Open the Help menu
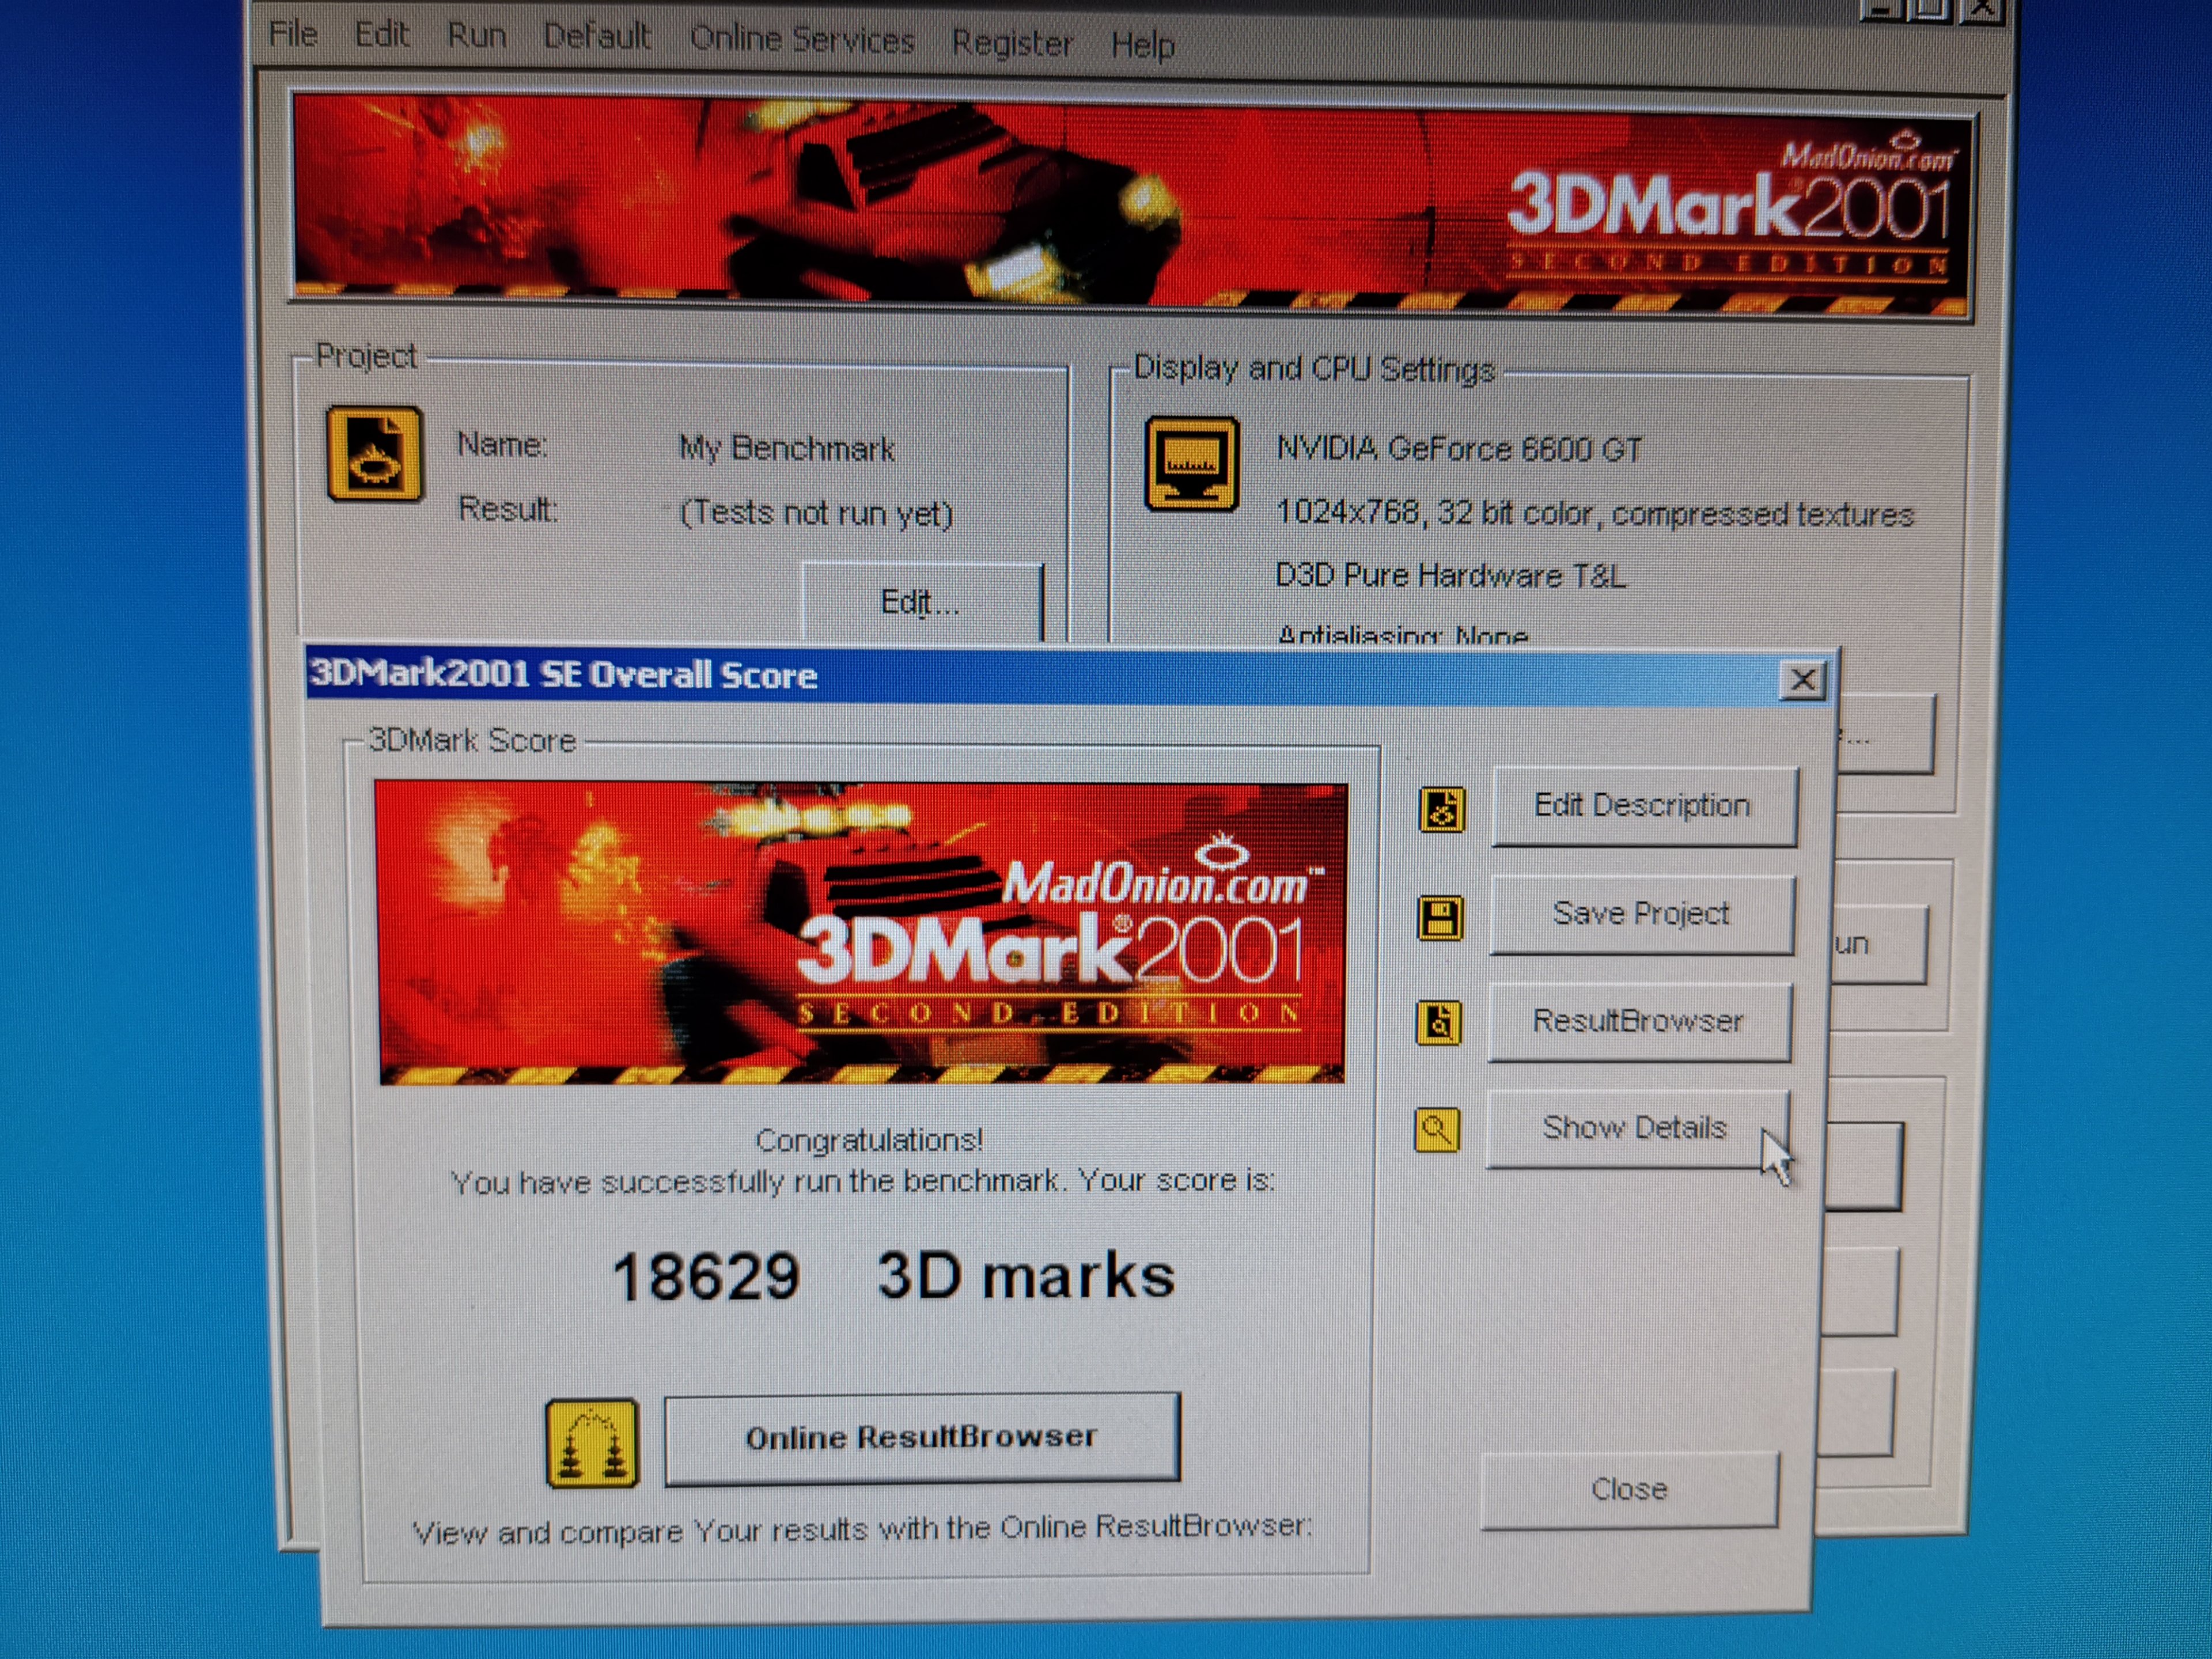 pos(1142,45)
